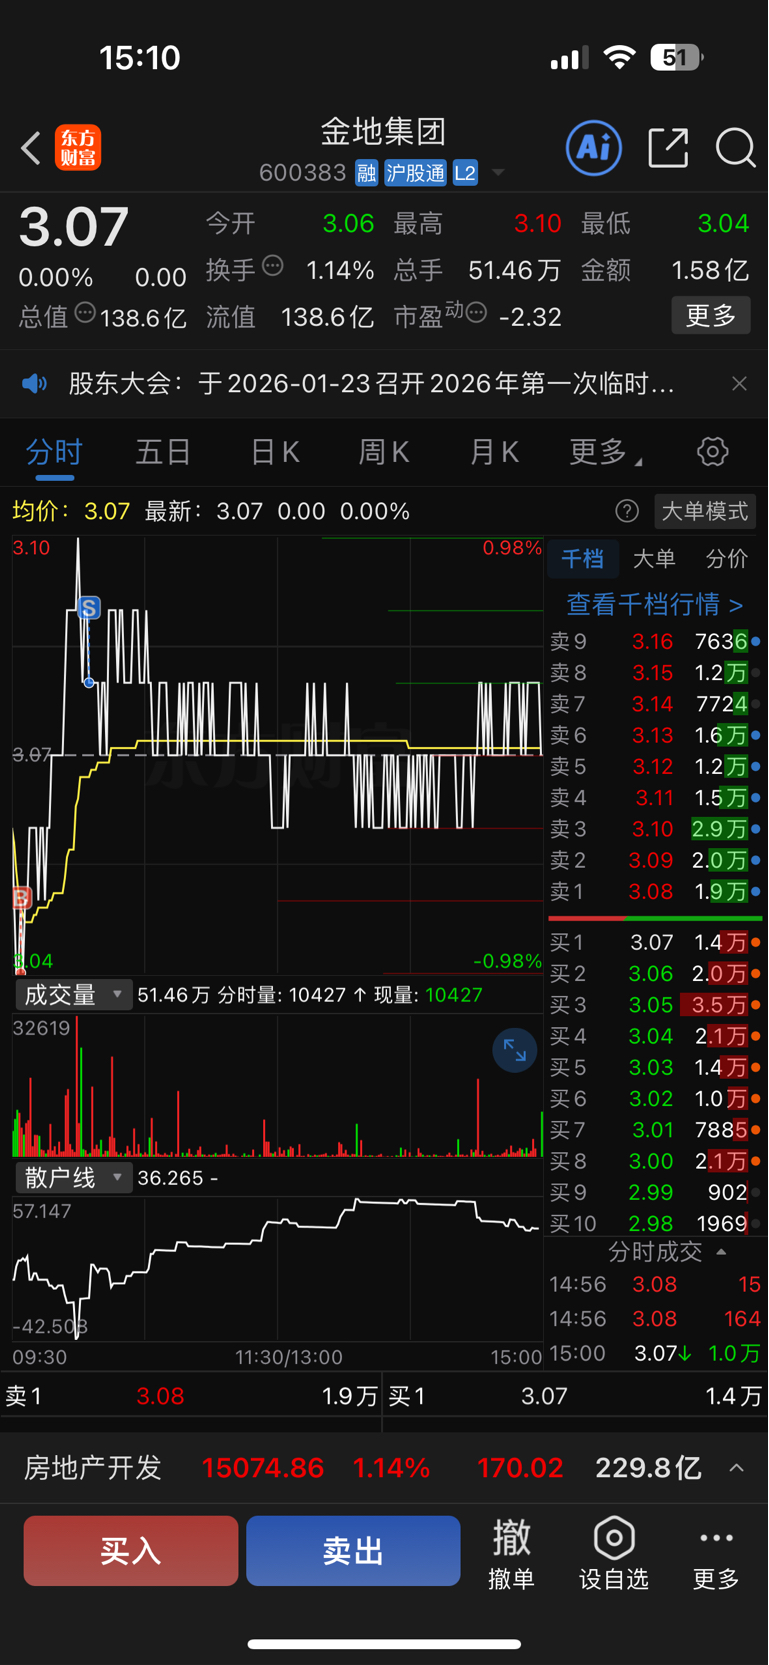The image size is (769, 1665).
Task: Select 卖1 order book row 3.08
Action: (x=655, y=891)
